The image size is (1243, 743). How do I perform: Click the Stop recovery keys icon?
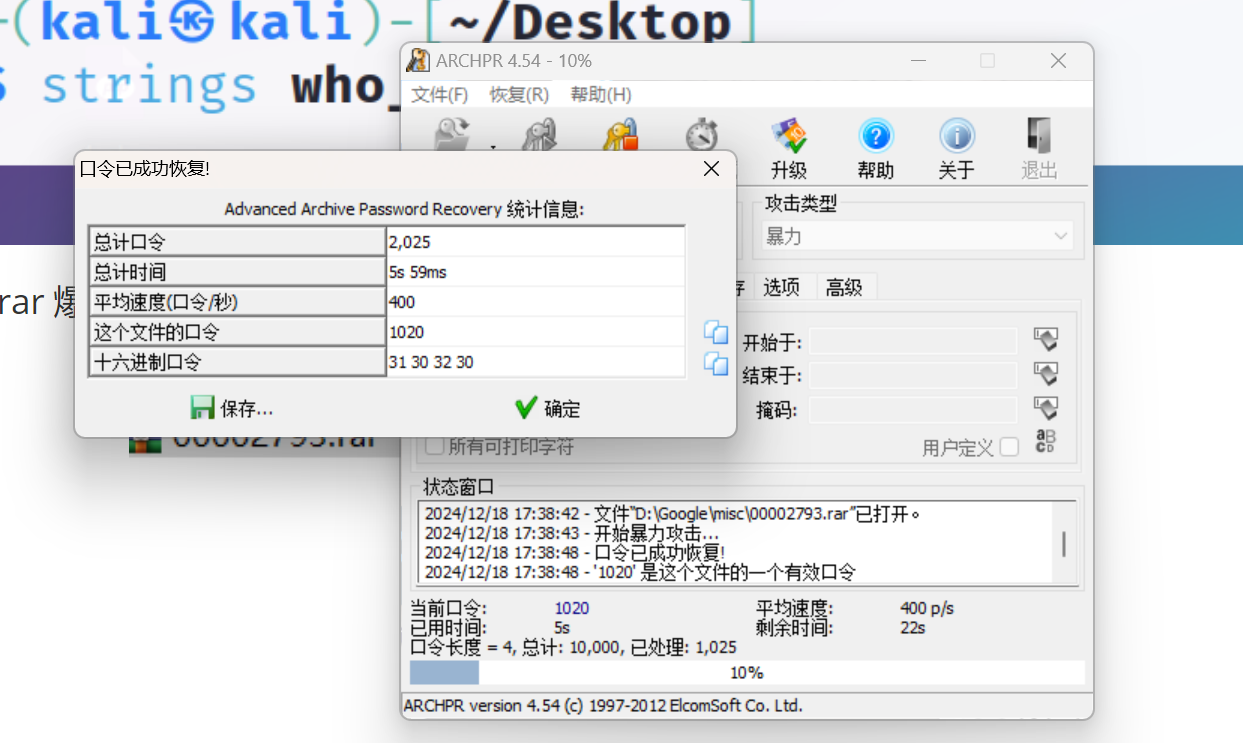(621, 134)
